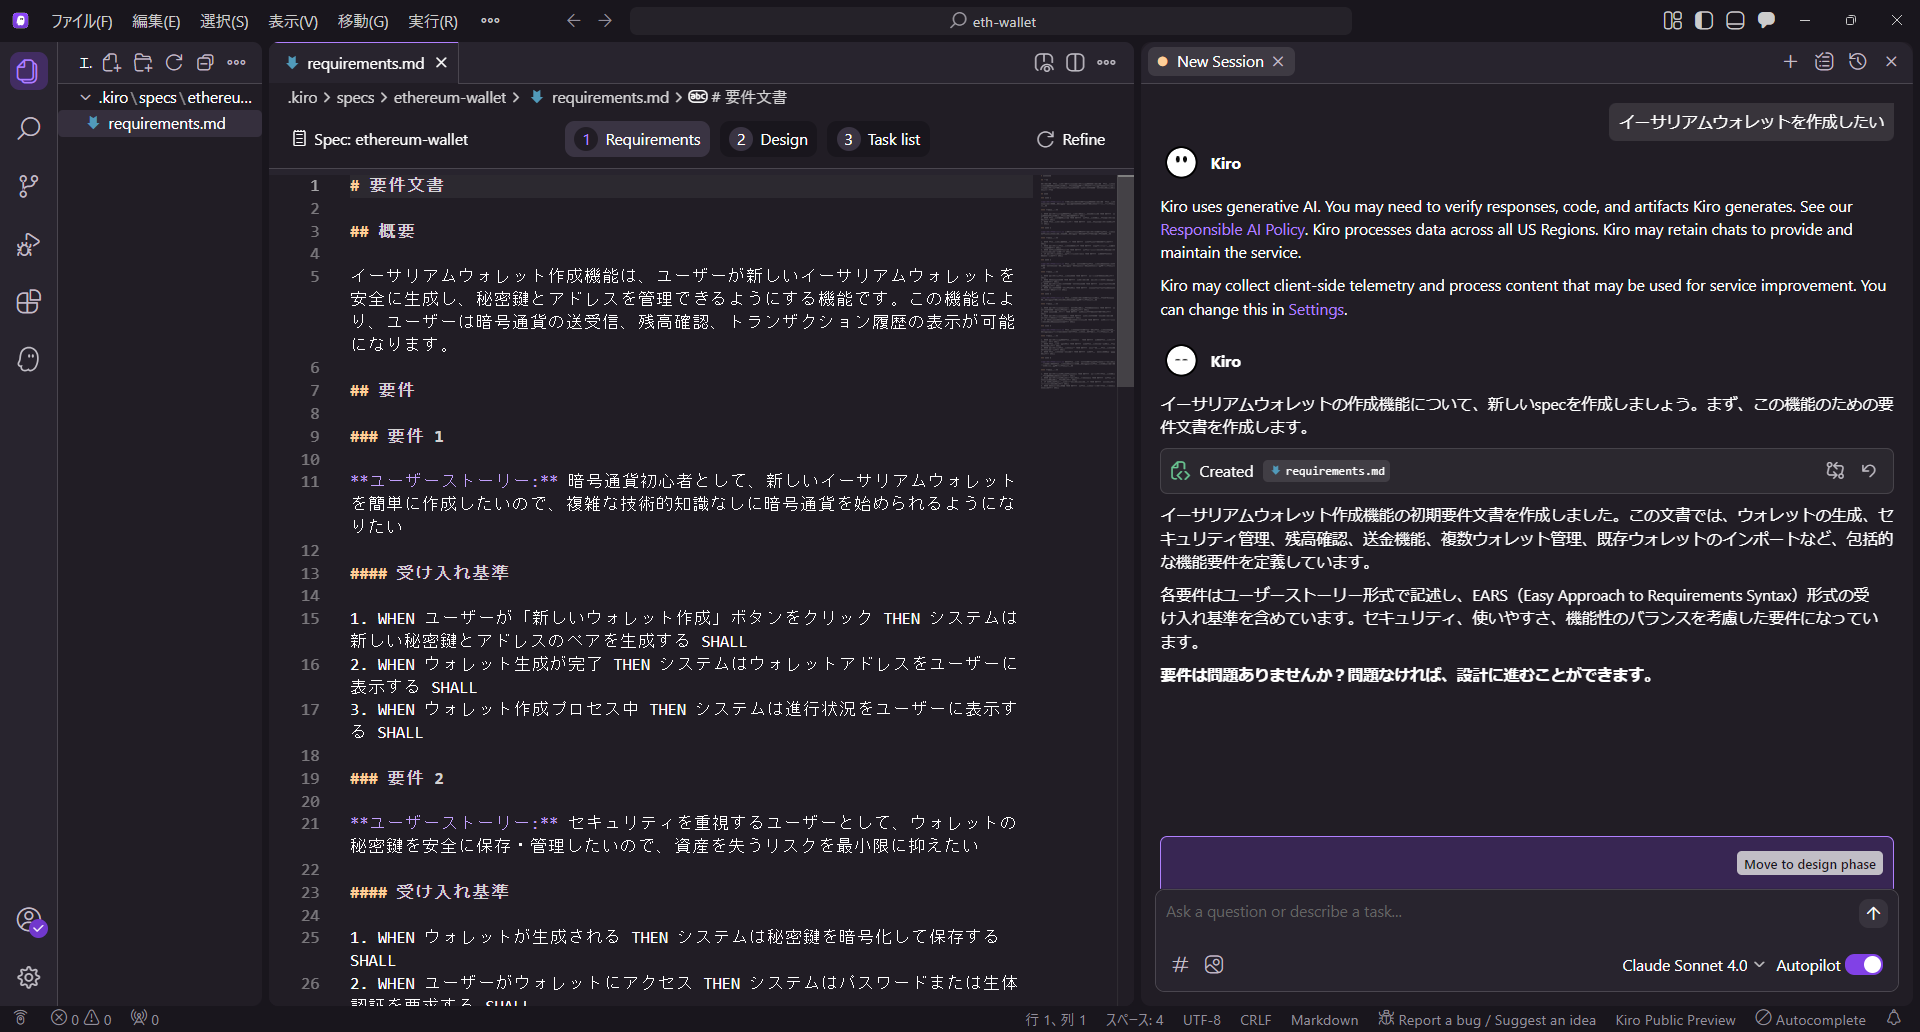Refresh the explorer file tree
Screen dimensions: 1920x1032
coord(174,62)
